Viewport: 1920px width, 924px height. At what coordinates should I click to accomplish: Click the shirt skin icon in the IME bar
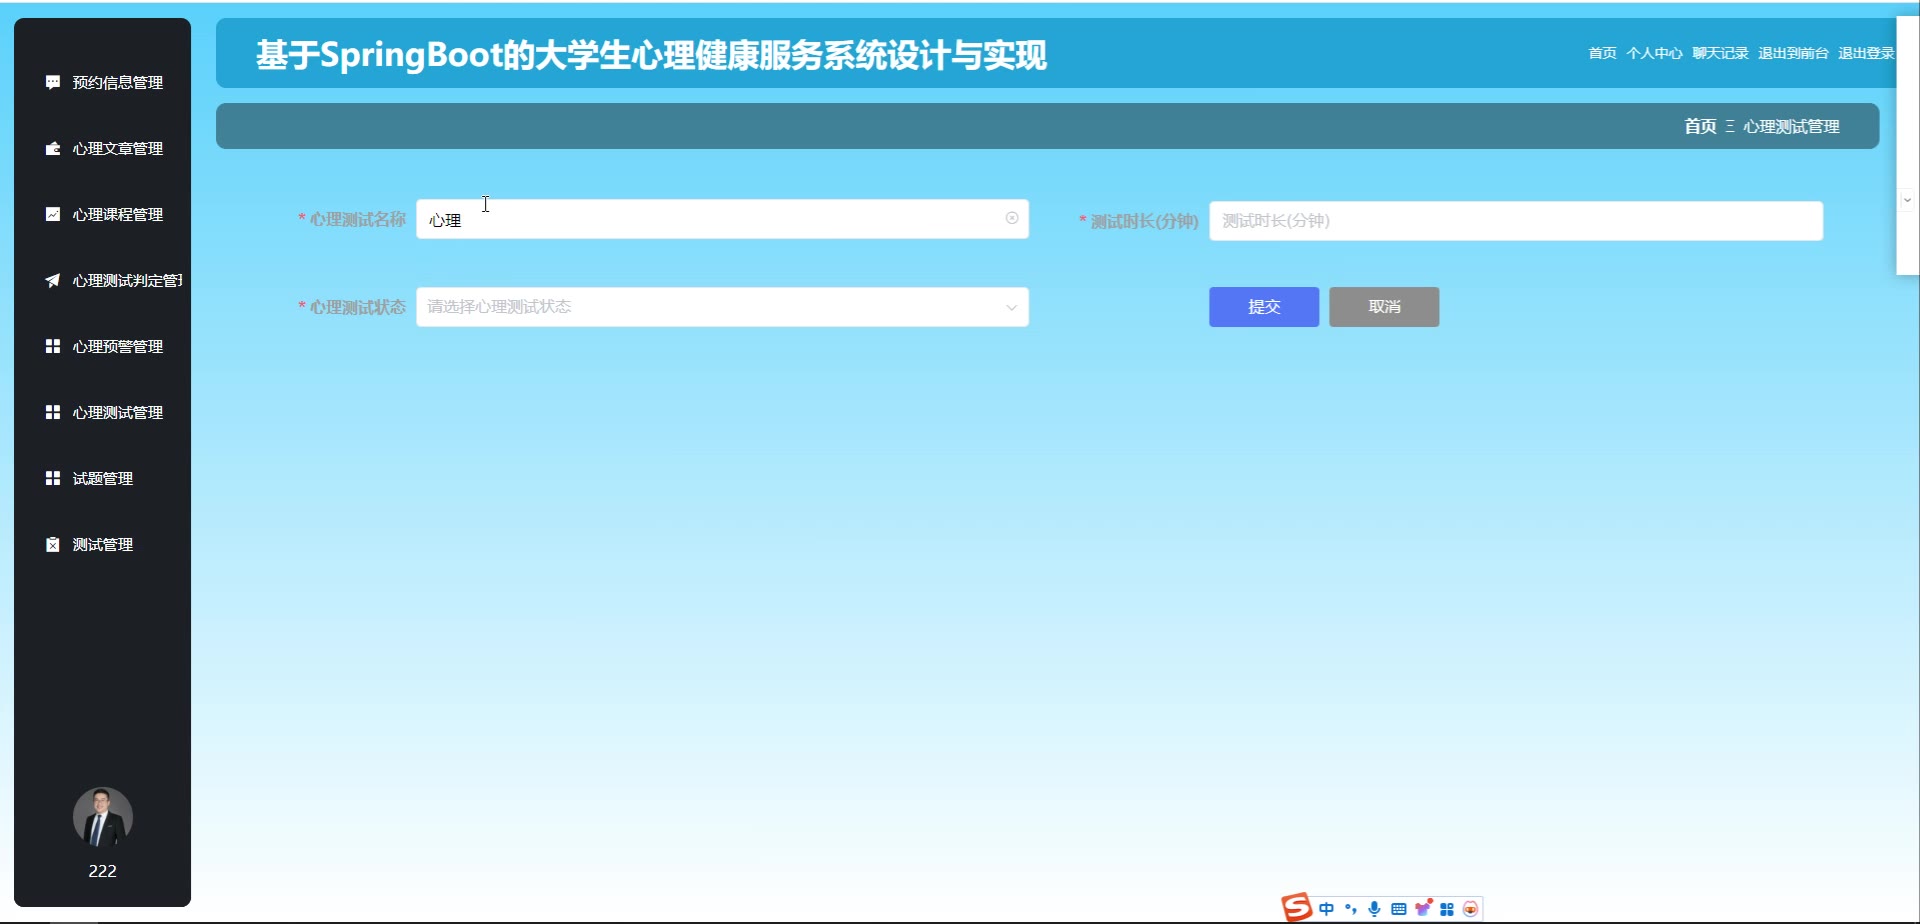(1423, 908)
